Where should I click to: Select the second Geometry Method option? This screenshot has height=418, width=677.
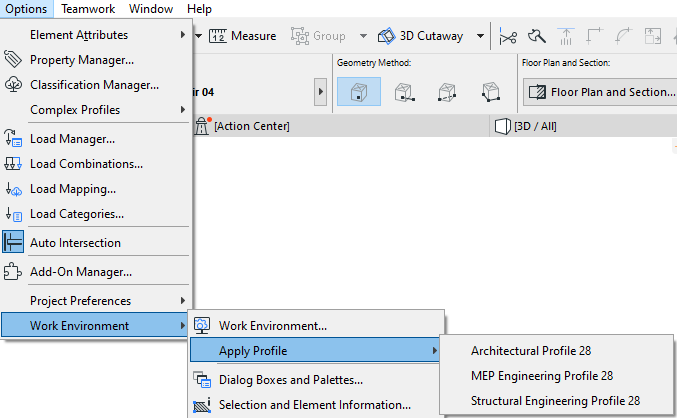click(404, 92)
